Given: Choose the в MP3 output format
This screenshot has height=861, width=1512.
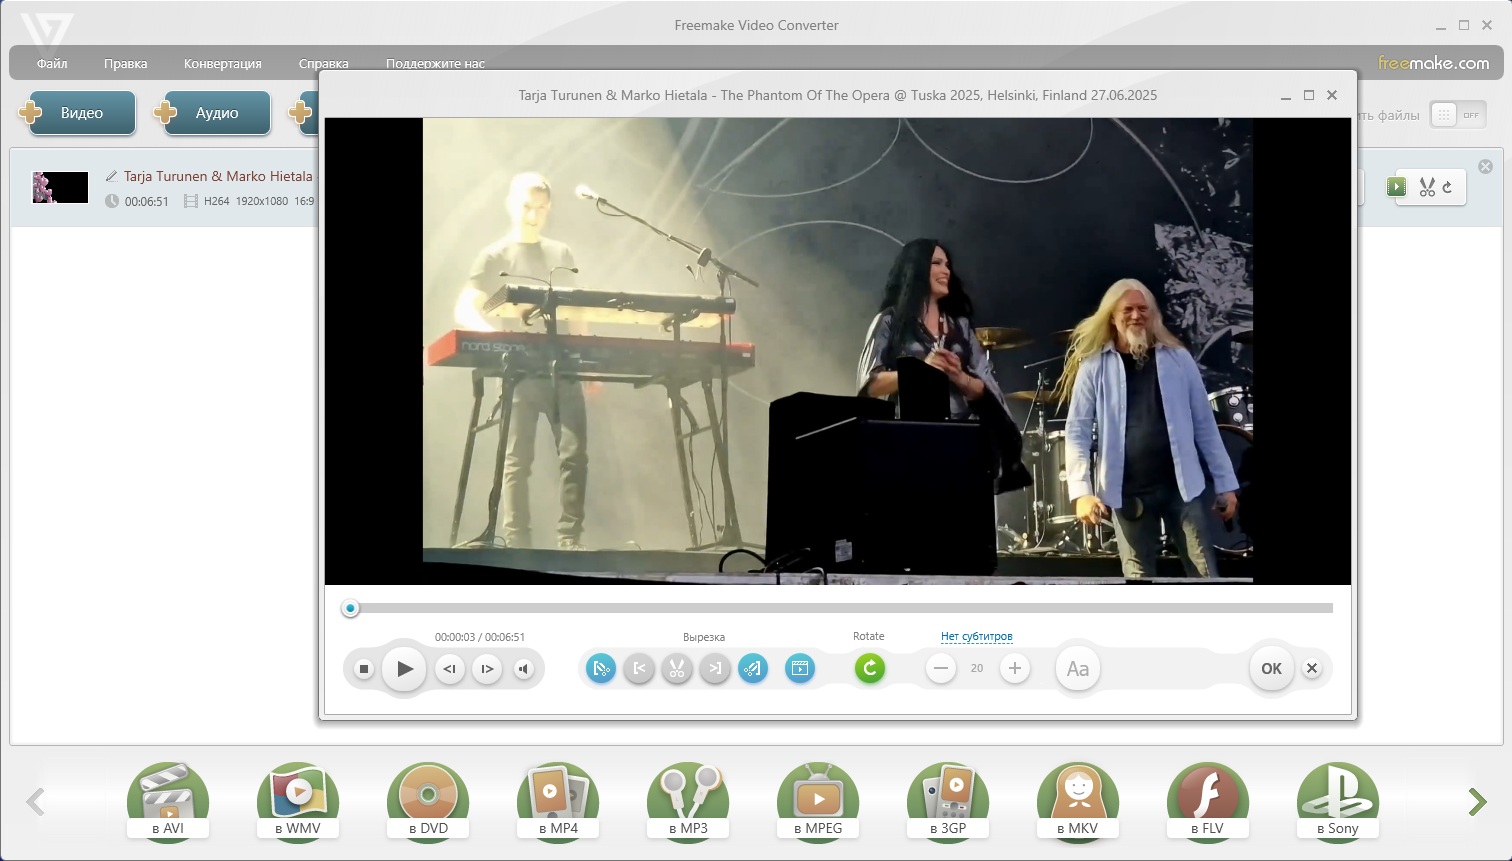Looking at the screenshot, I should click(x=688, y=801).
